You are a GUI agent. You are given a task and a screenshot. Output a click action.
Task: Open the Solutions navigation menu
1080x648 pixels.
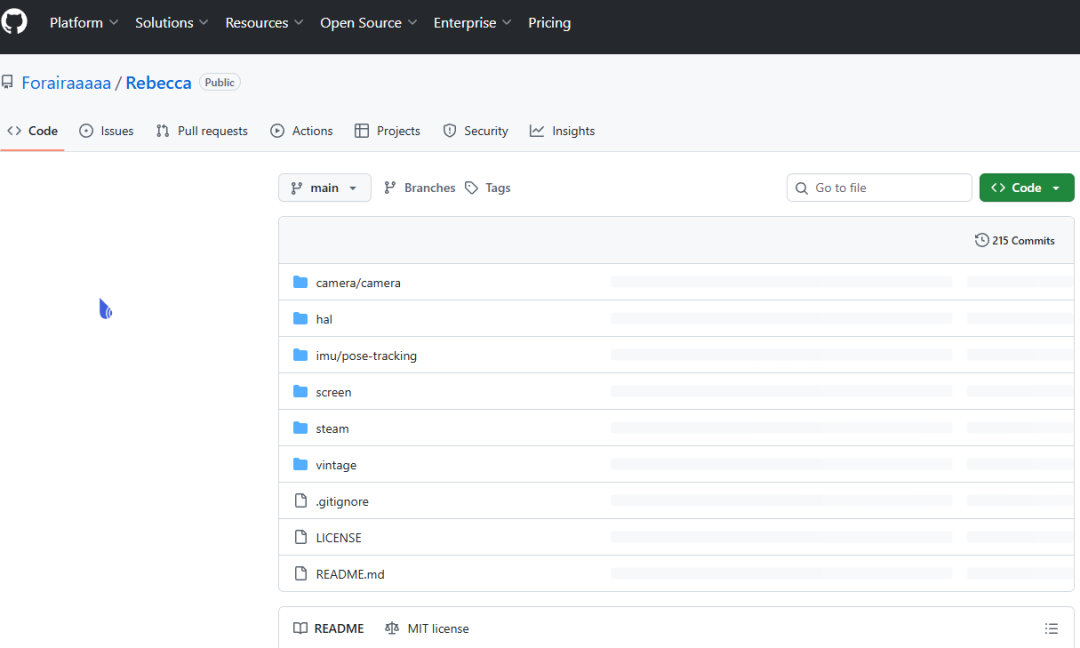coord(172,22)
